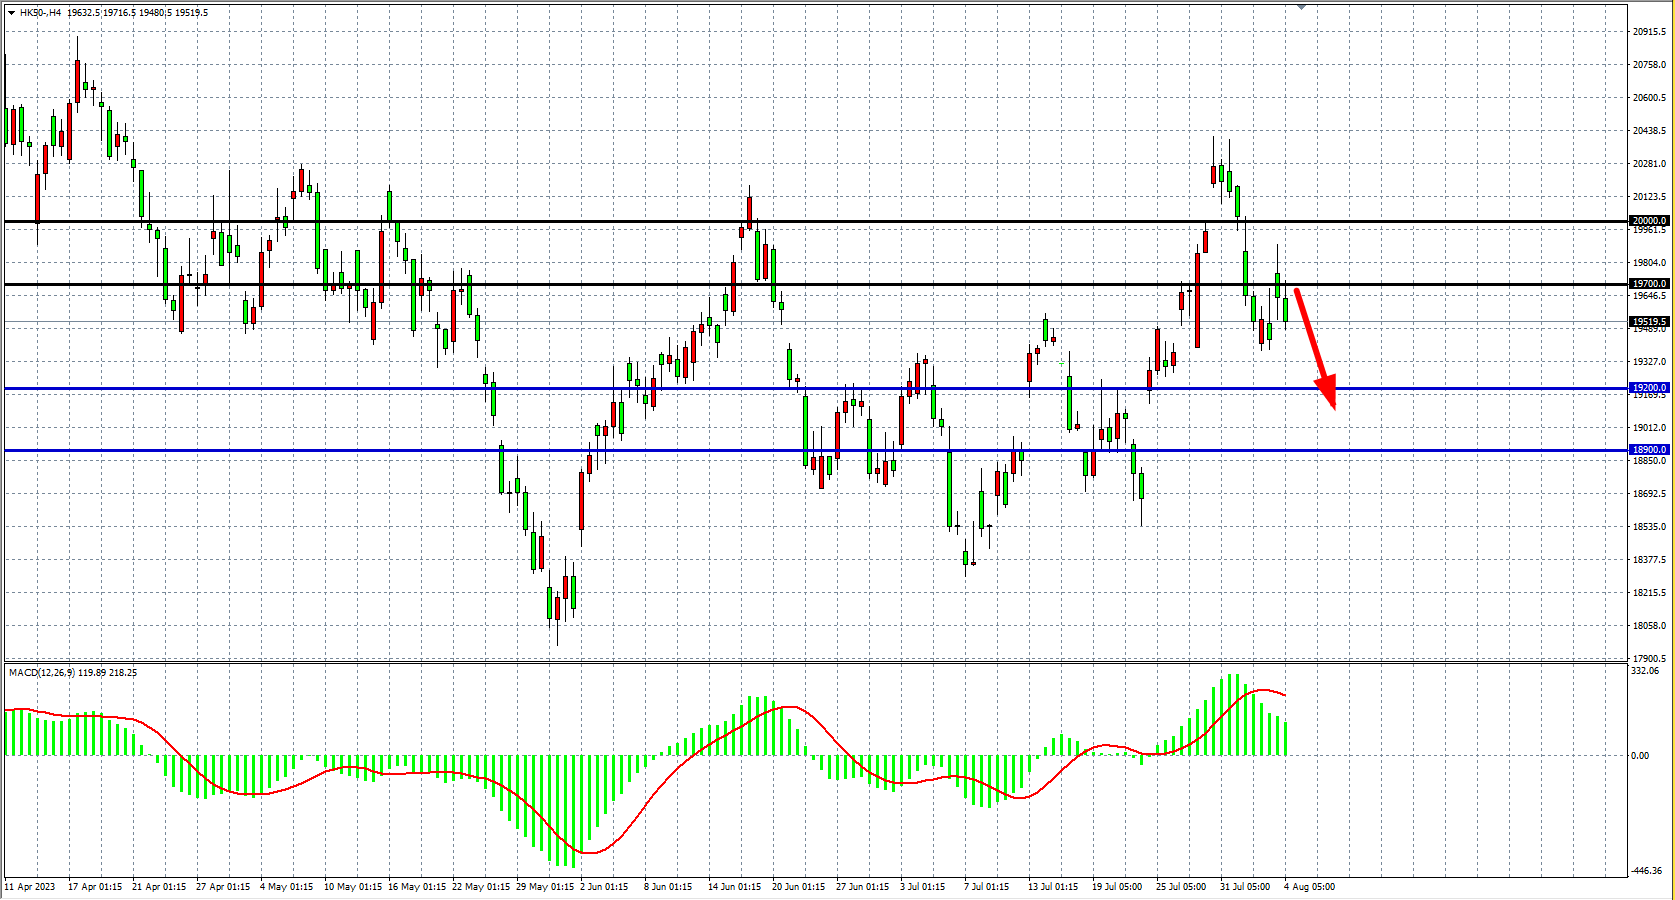Click the 29 May 01:15 time label
The height and width of the screenshot is (900, 1675).
coord(544,887)
